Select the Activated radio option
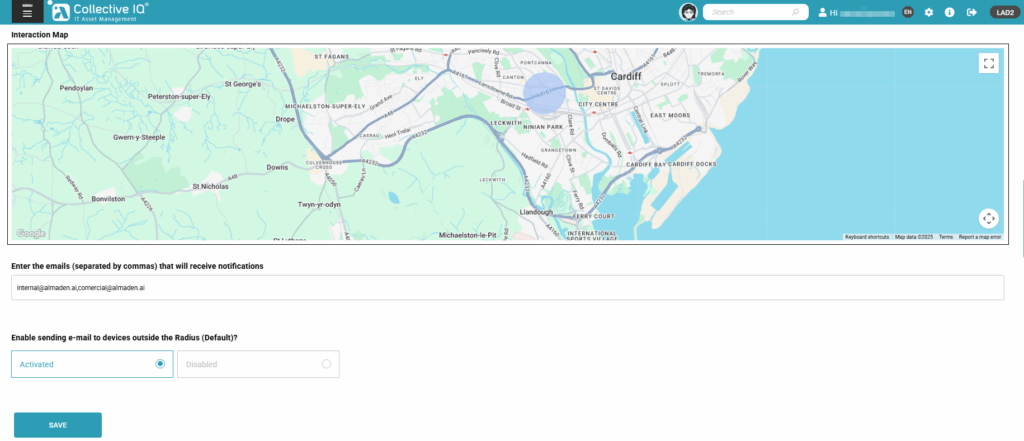The image size is (1024, 441). pos(160,364)
